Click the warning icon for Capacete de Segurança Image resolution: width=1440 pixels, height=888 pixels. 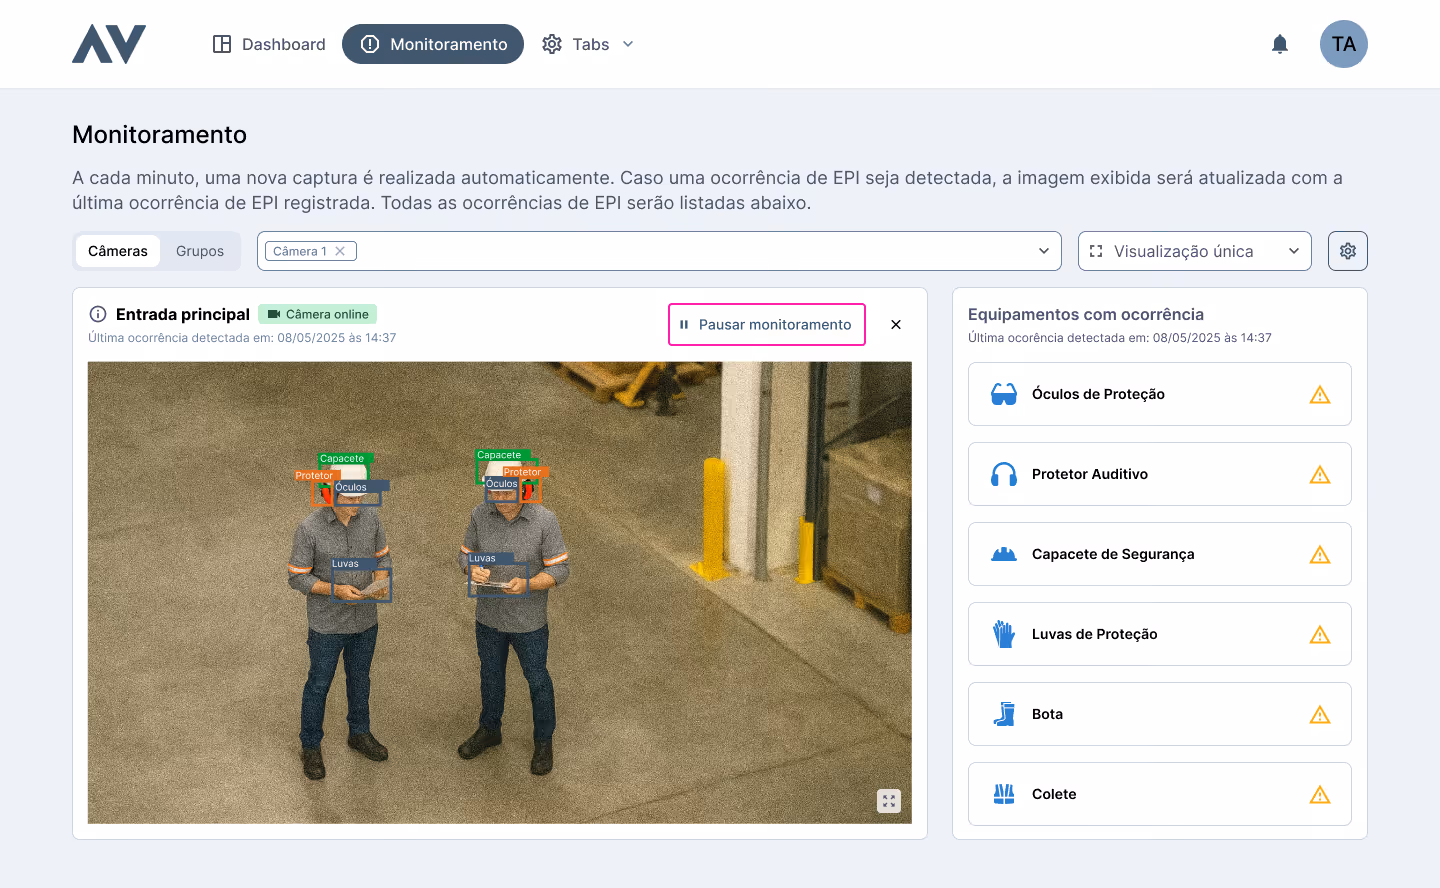coord(1320,554)
